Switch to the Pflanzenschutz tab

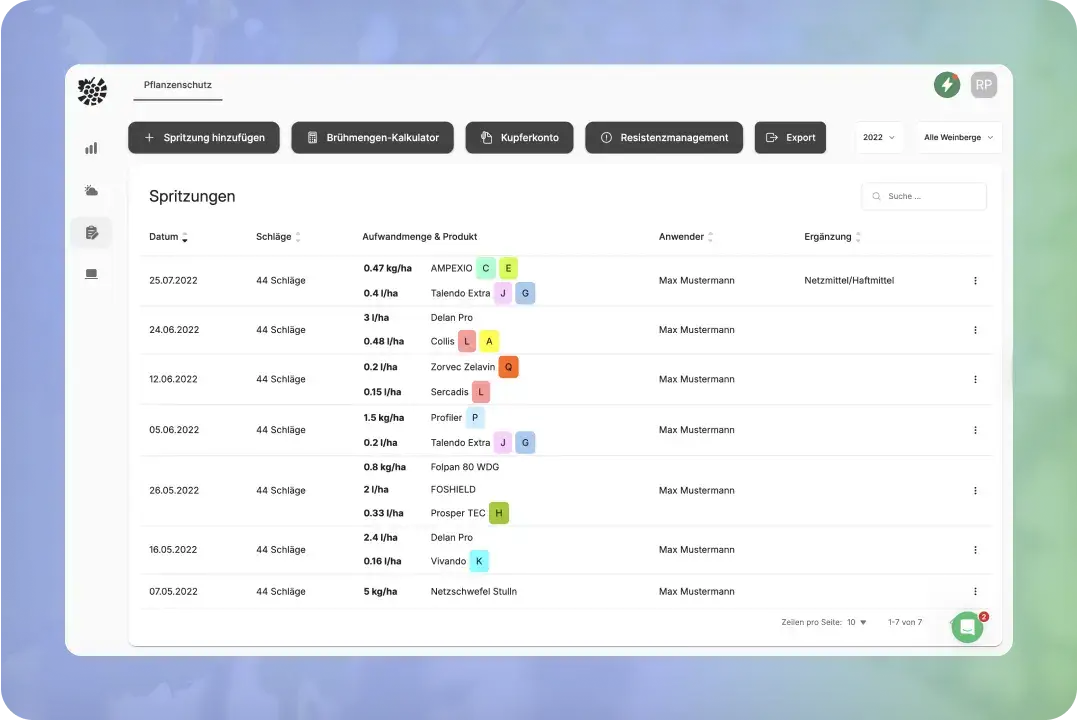177,85
